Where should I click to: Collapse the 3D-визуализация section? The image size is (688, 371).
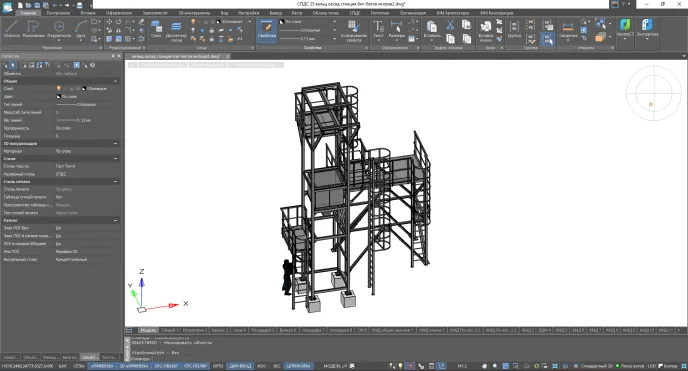(115, 143)
